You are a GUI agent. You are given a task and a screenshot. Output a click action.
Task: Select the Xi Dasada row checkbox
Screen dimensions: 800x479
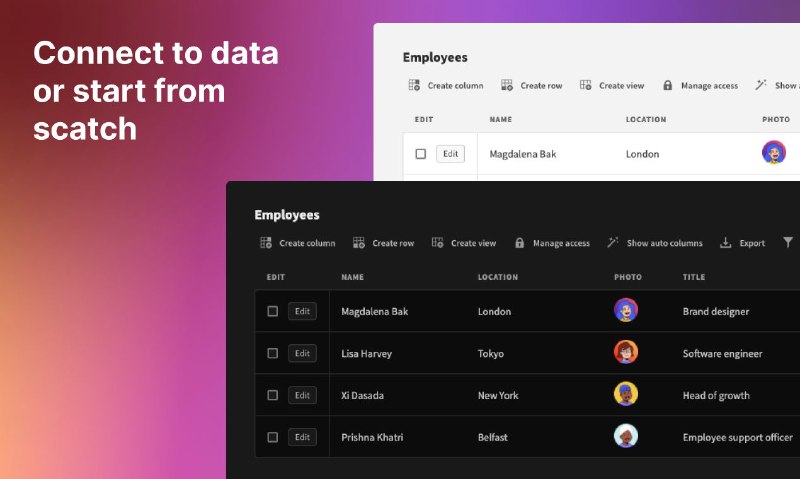(x=272, y=395)
